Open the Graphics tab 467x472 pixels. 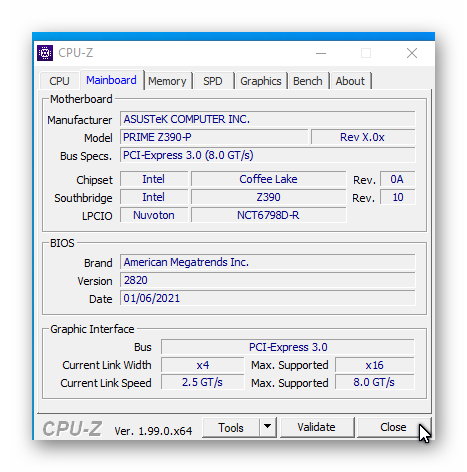(261, 81)
